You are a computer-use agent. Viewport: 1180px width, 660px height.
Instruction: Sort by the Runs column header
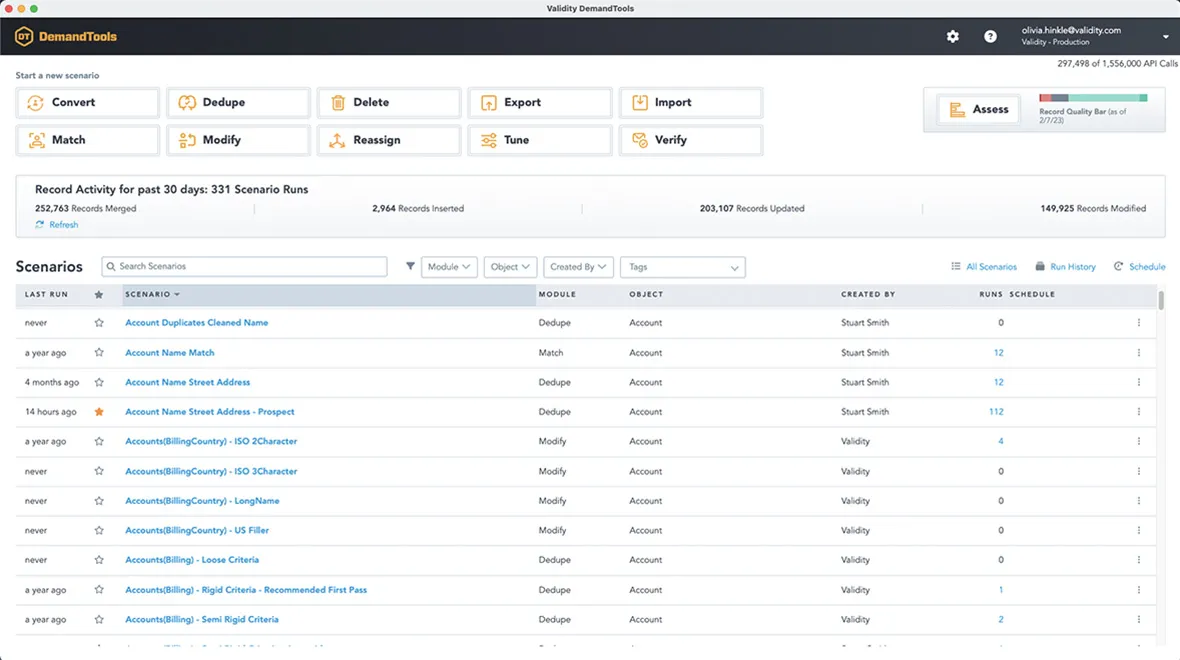991,295
